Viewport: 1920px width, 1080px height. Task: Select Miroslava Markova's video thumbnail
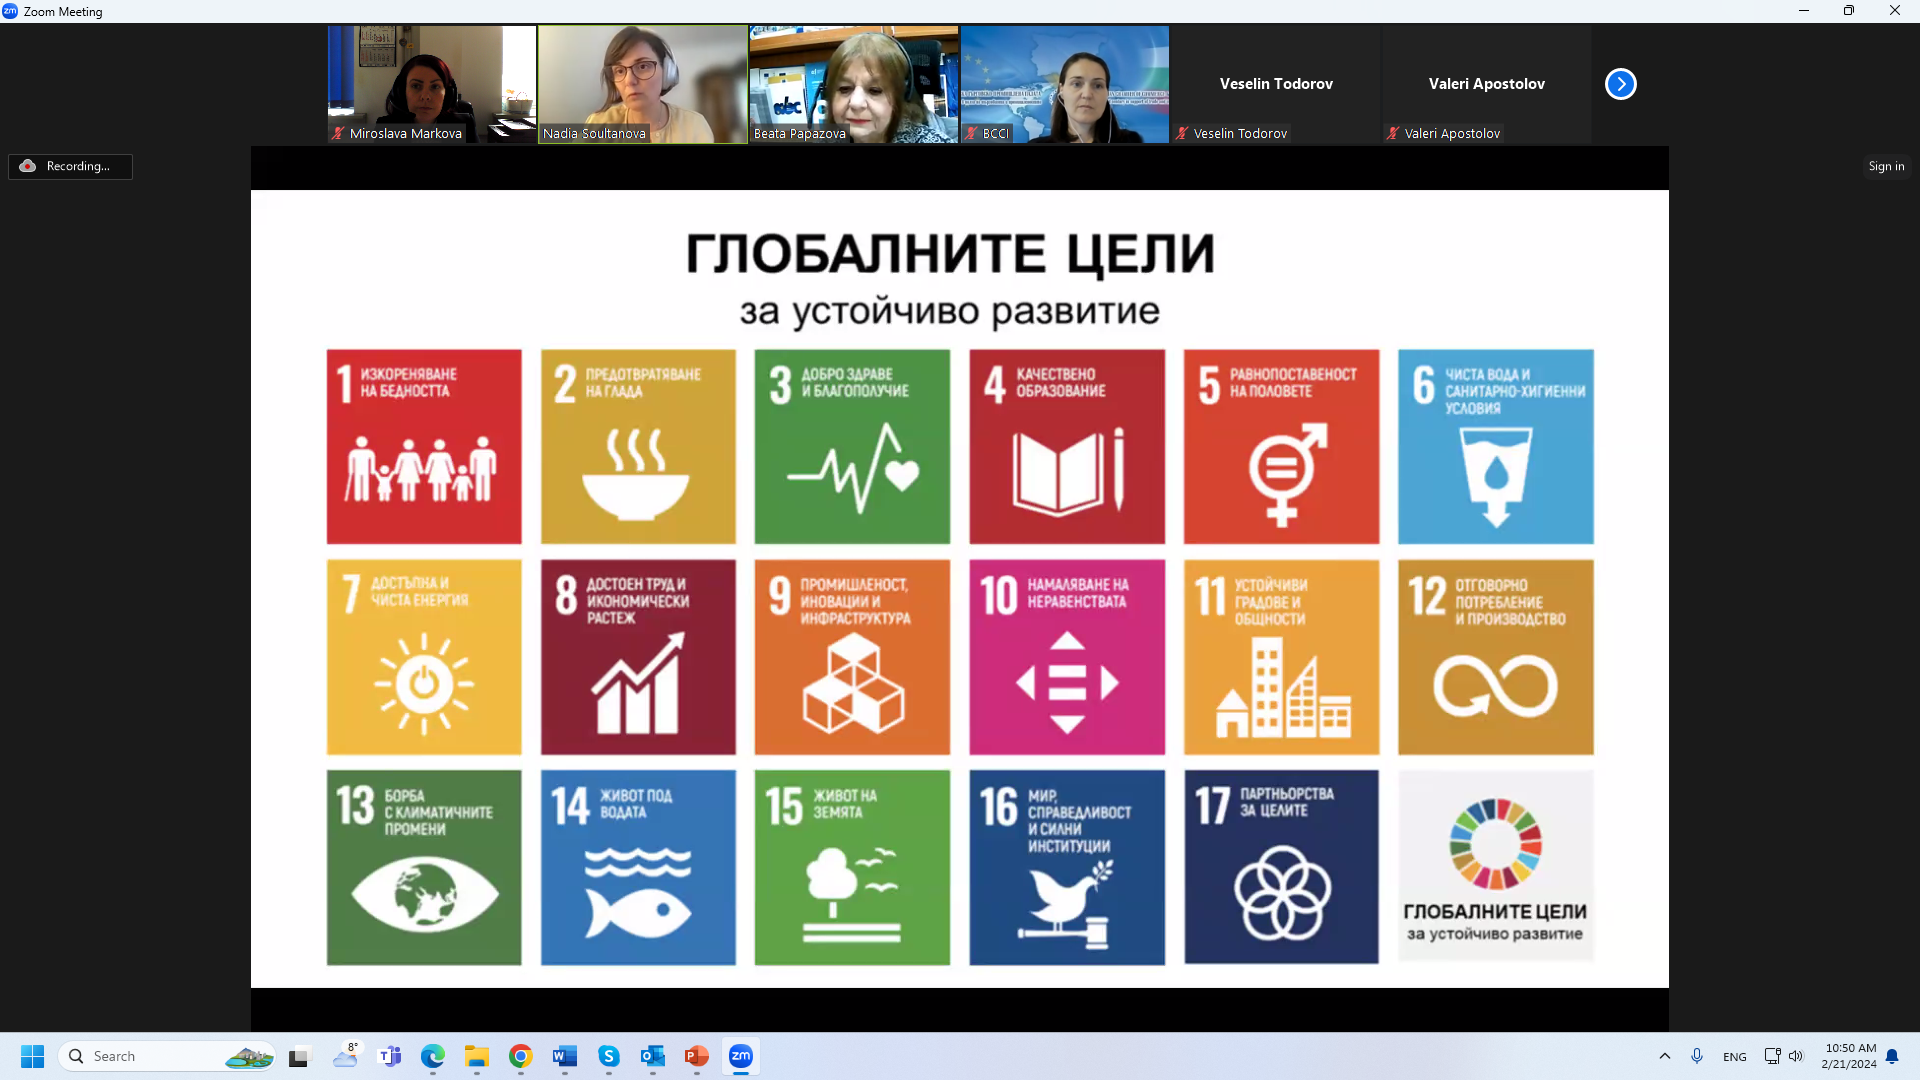click(432, 84)
